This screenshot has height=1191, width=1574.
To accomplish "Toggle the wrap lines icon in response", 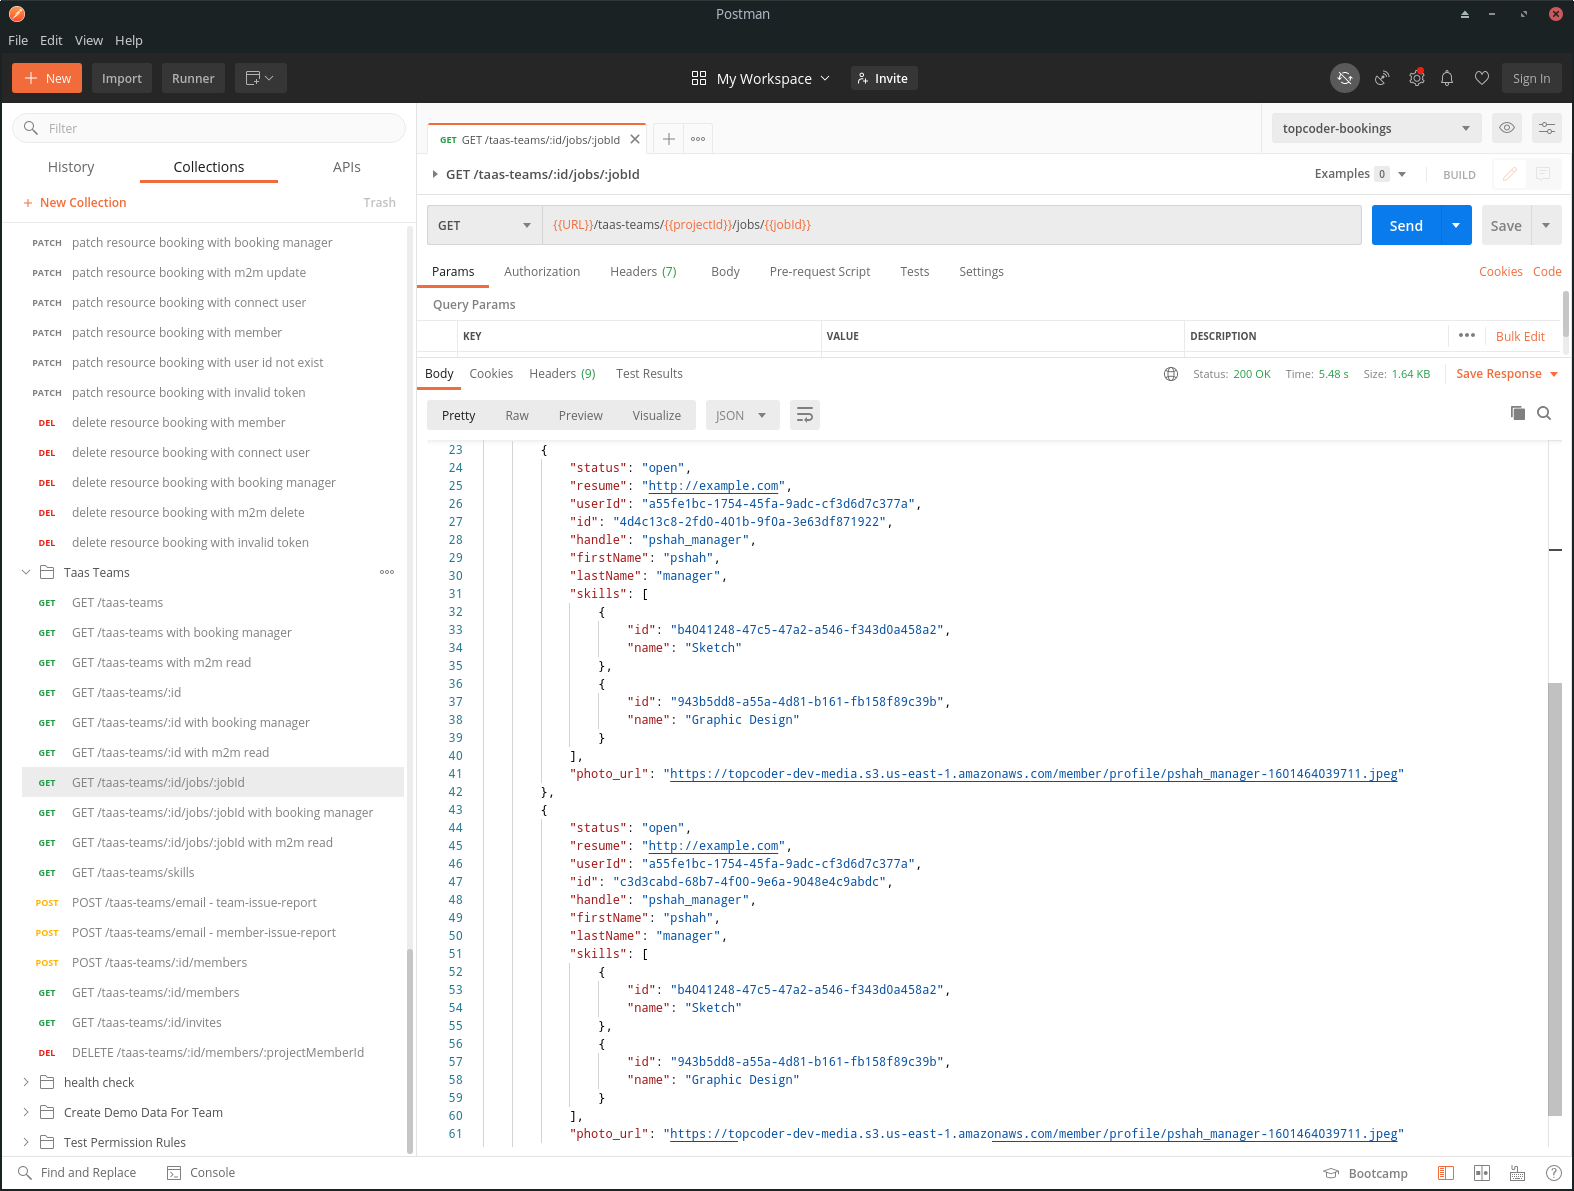I will pyautogui.click(x=805, y=415).
